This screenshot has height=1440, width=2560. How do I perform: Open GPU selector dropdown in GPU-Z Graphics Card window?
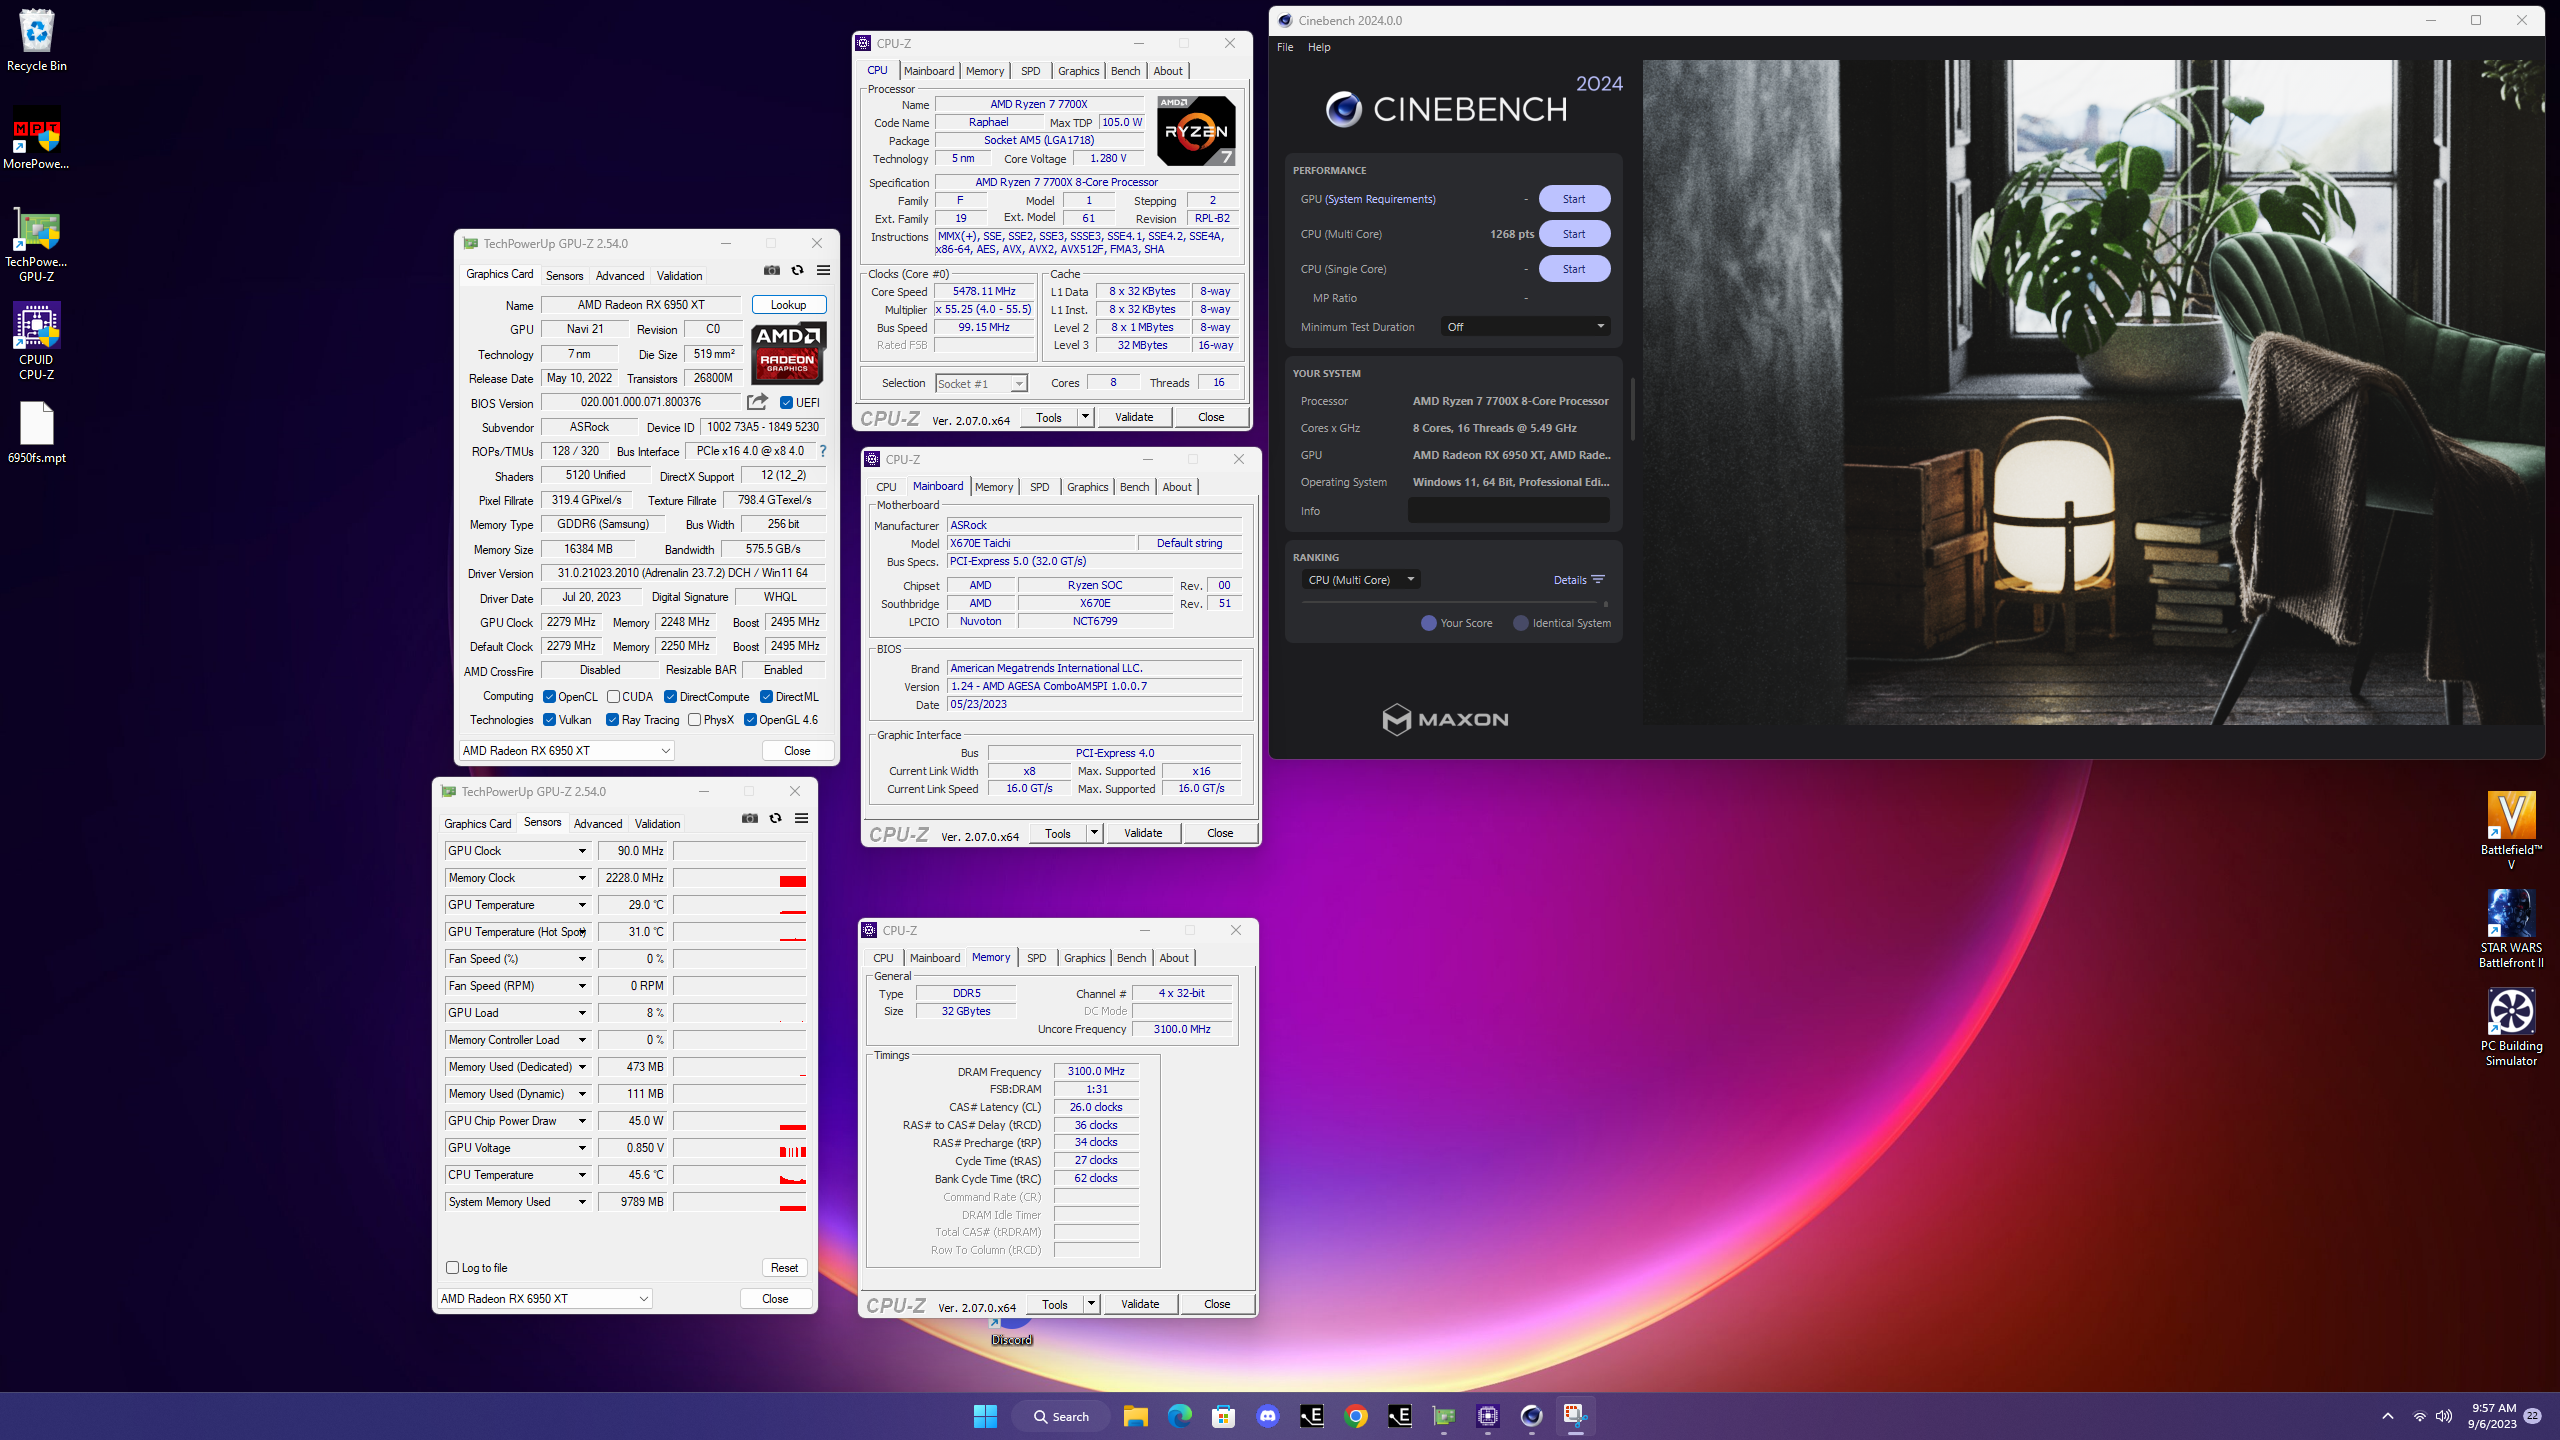(x=567, y=751)
